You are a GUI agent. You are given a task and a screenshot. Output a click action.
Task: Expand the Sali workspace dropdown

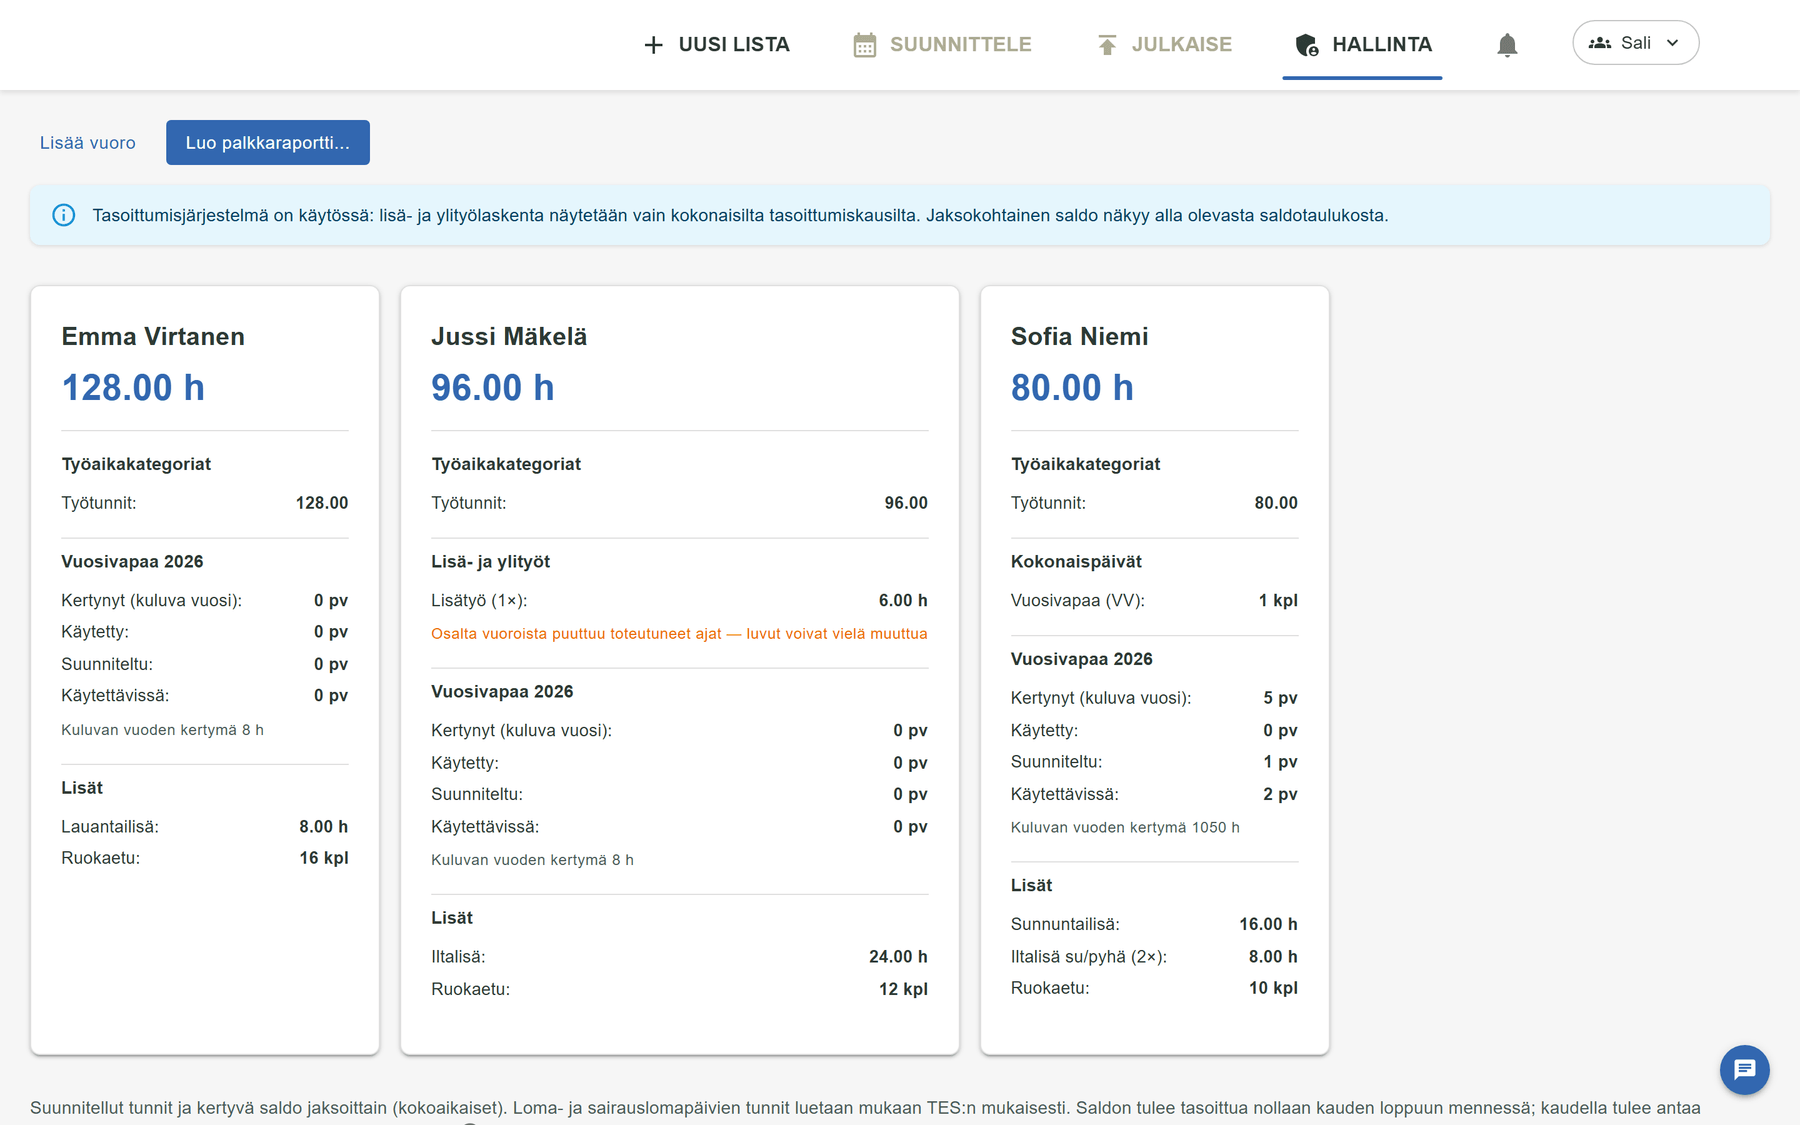1636,43
